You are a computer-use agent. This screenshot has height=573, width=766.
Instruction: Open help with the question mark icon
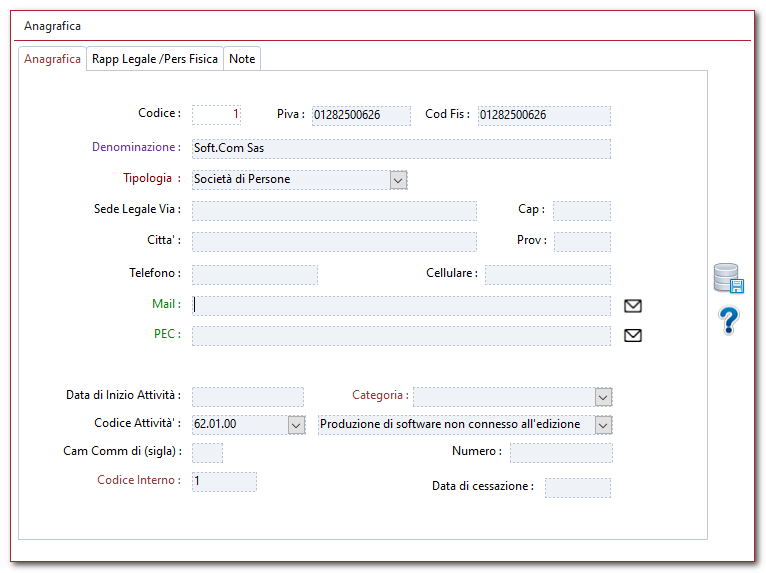[729, 321]
